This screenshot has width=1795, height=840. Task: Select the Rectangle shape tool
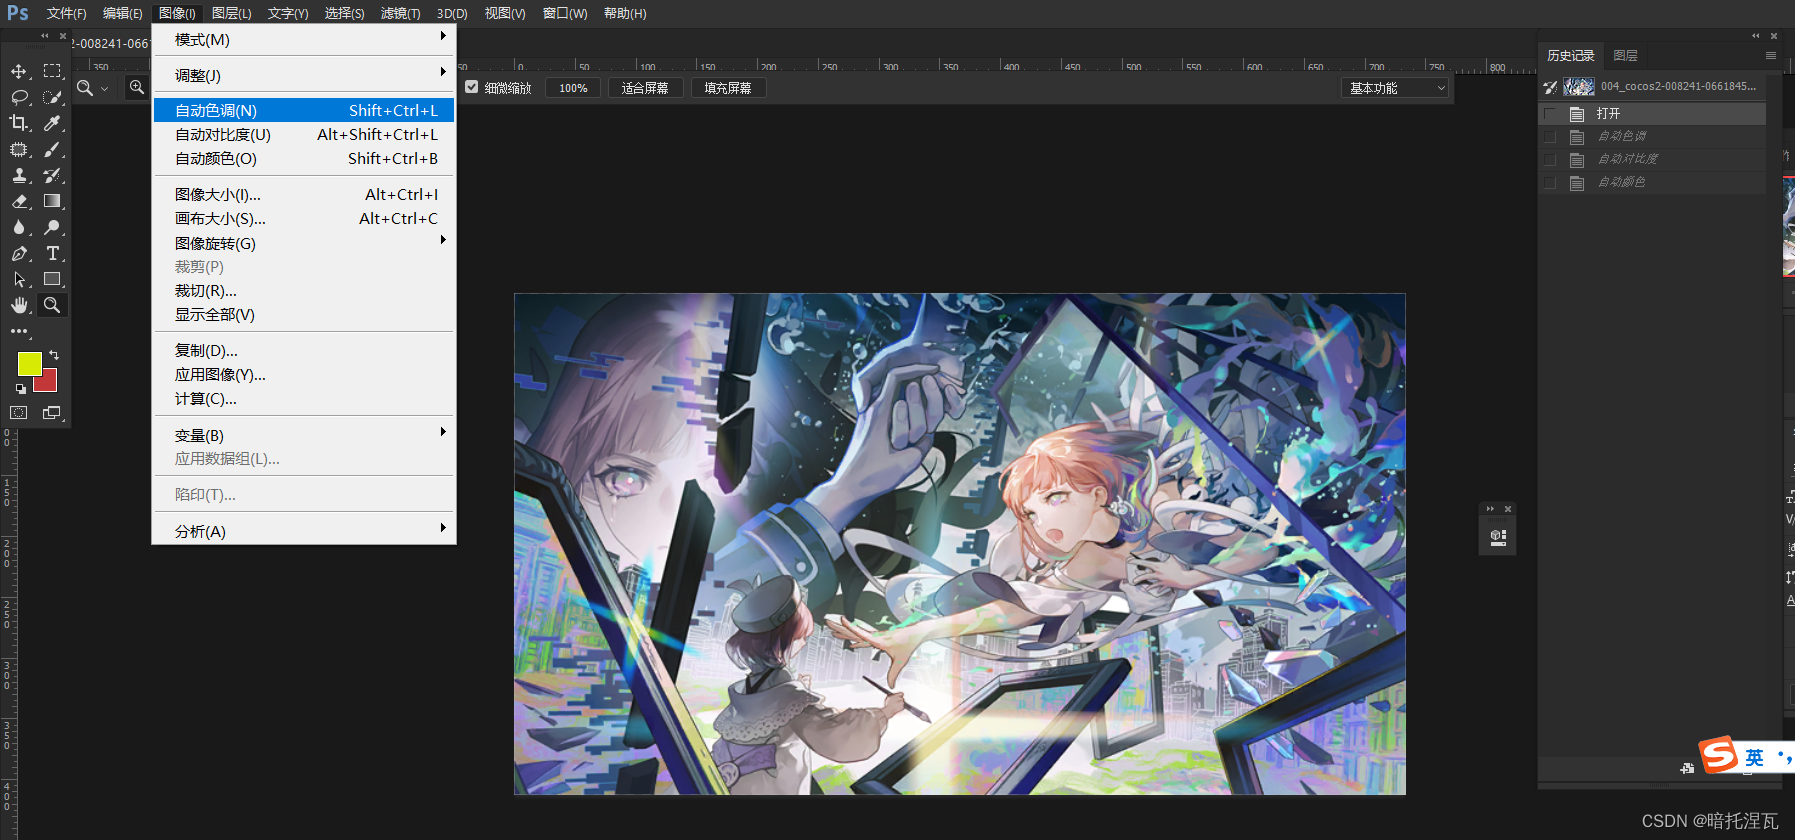[52, 279]
